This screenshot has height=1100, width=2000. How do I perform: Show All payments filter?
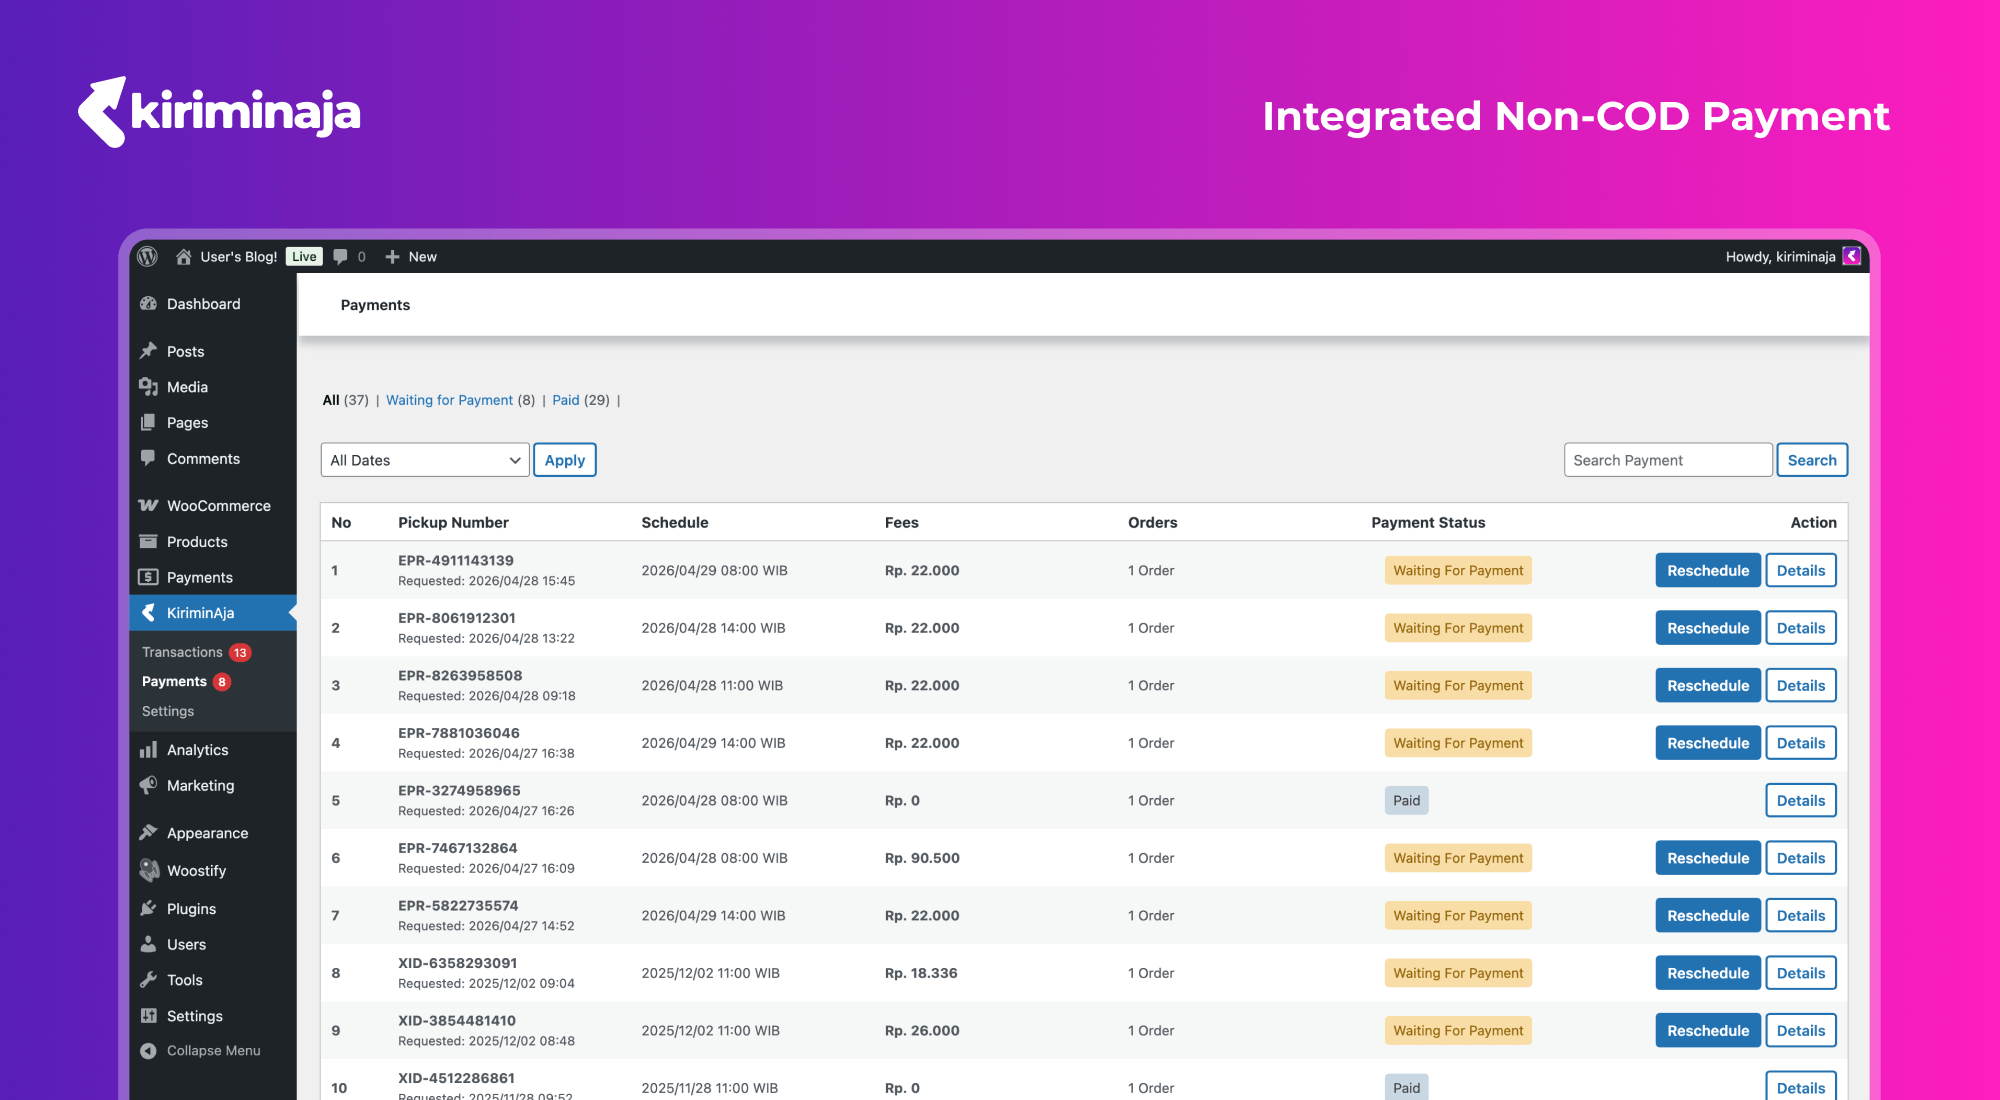pyautogui.click(x=331, y=400)
